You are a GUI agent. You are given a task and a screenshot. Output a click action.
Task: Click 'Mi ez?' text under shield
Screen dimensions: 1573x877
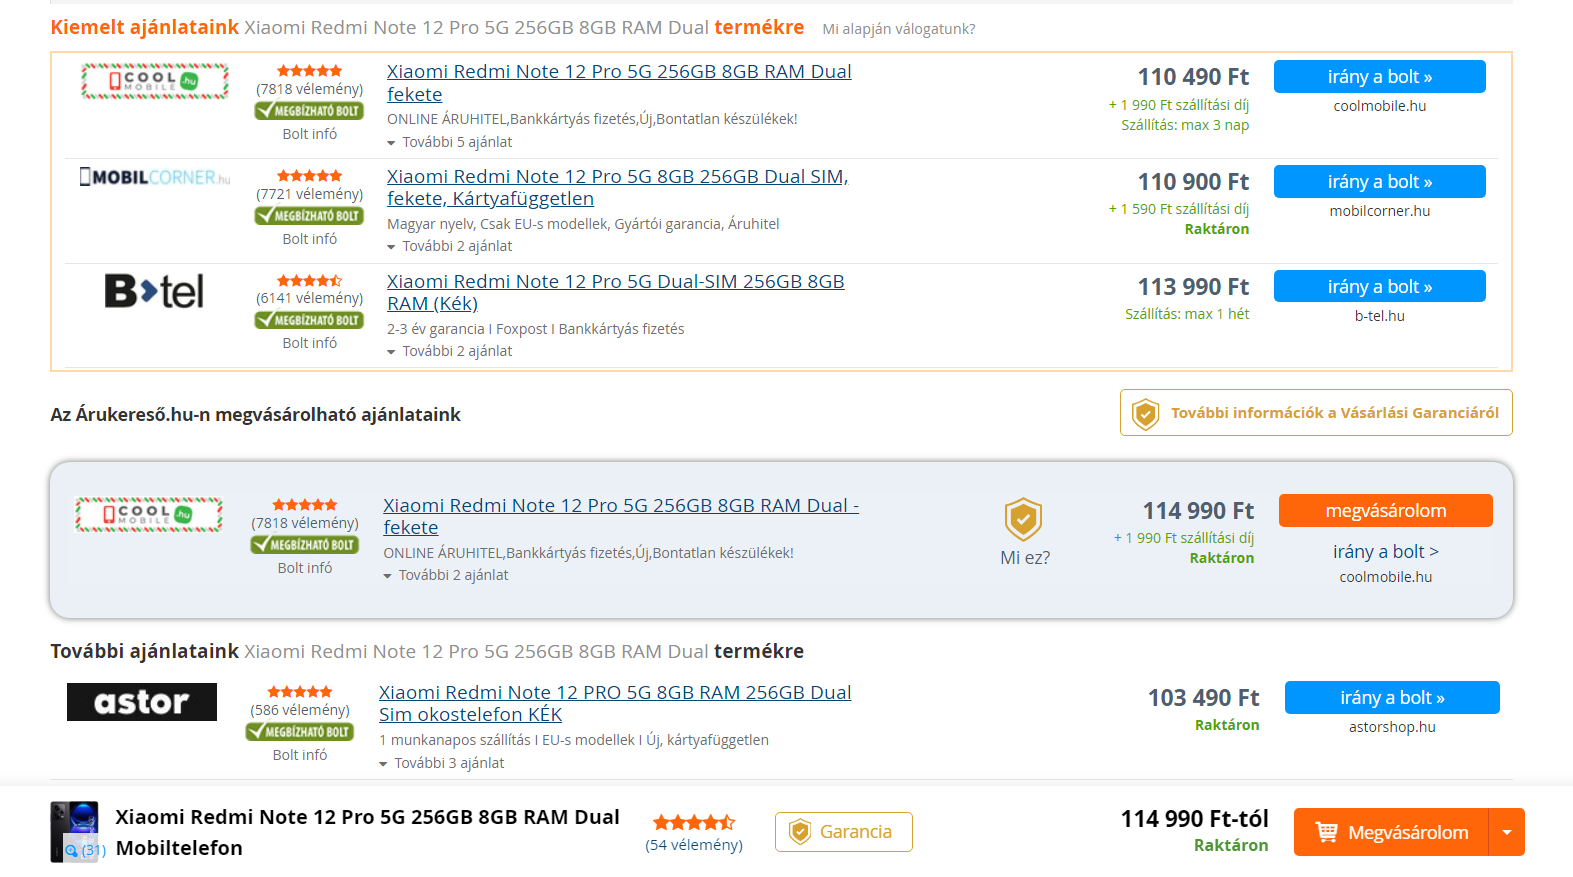pos(1025,558)
